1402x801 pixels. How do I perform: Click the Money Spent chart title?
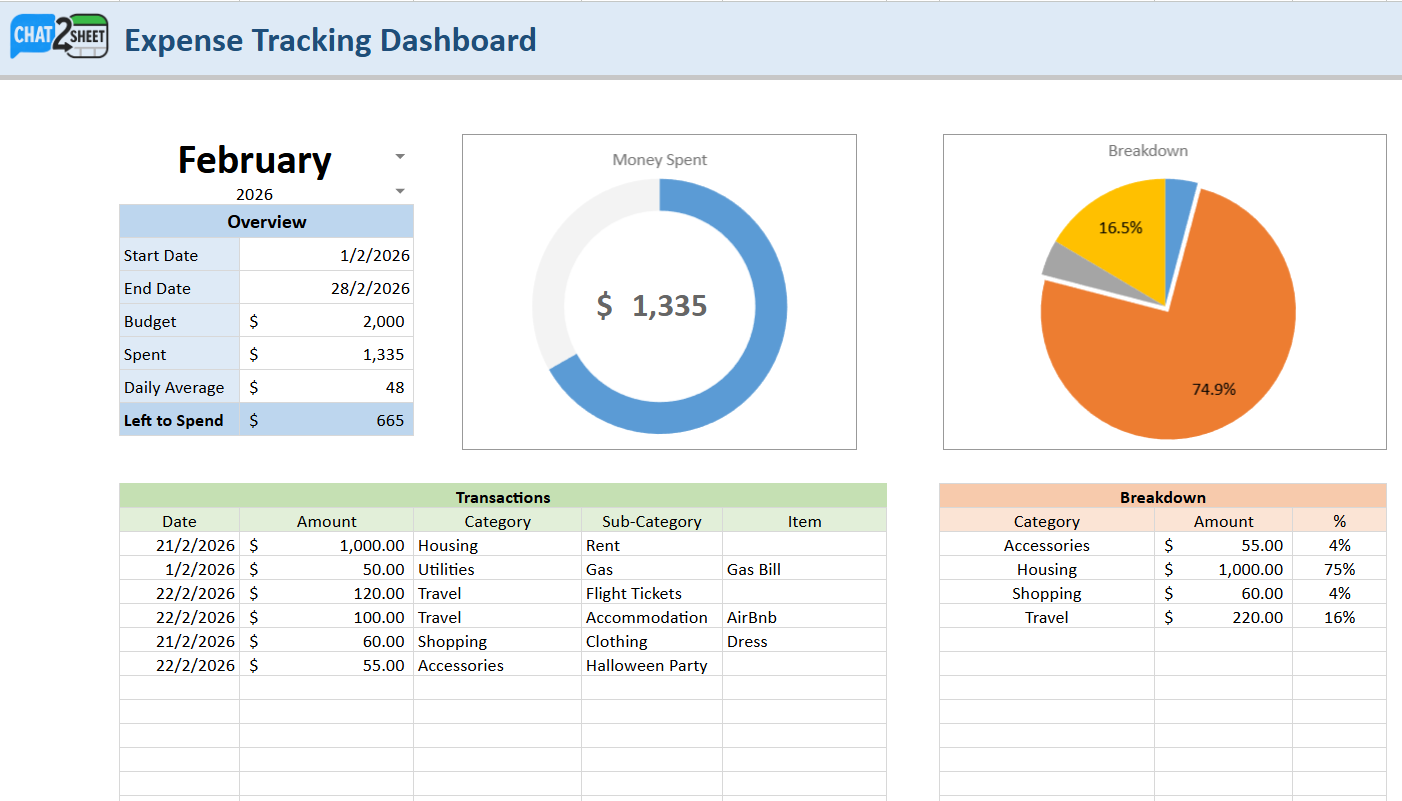click(659, 160)
